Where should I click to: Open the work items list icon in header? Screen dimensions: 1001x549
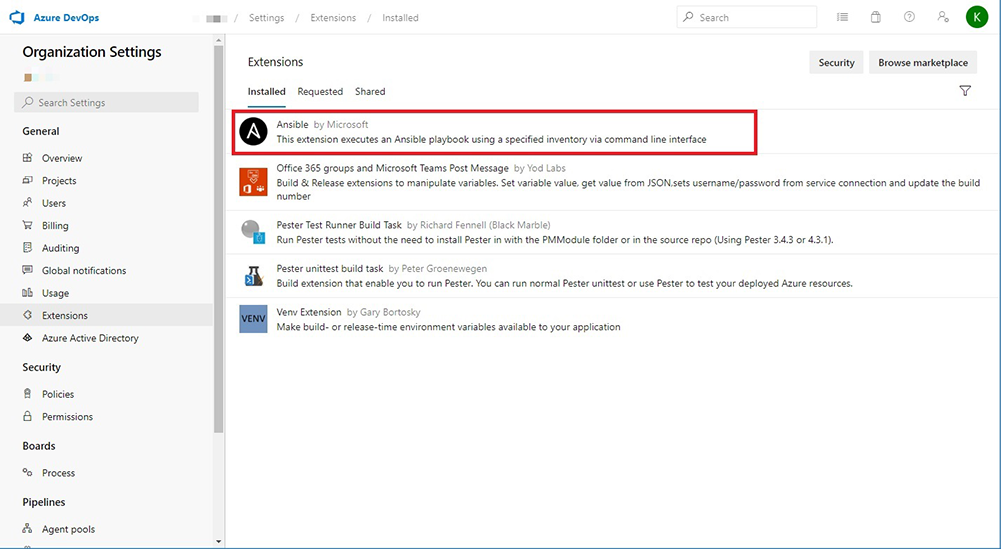(x=843, y=17)
